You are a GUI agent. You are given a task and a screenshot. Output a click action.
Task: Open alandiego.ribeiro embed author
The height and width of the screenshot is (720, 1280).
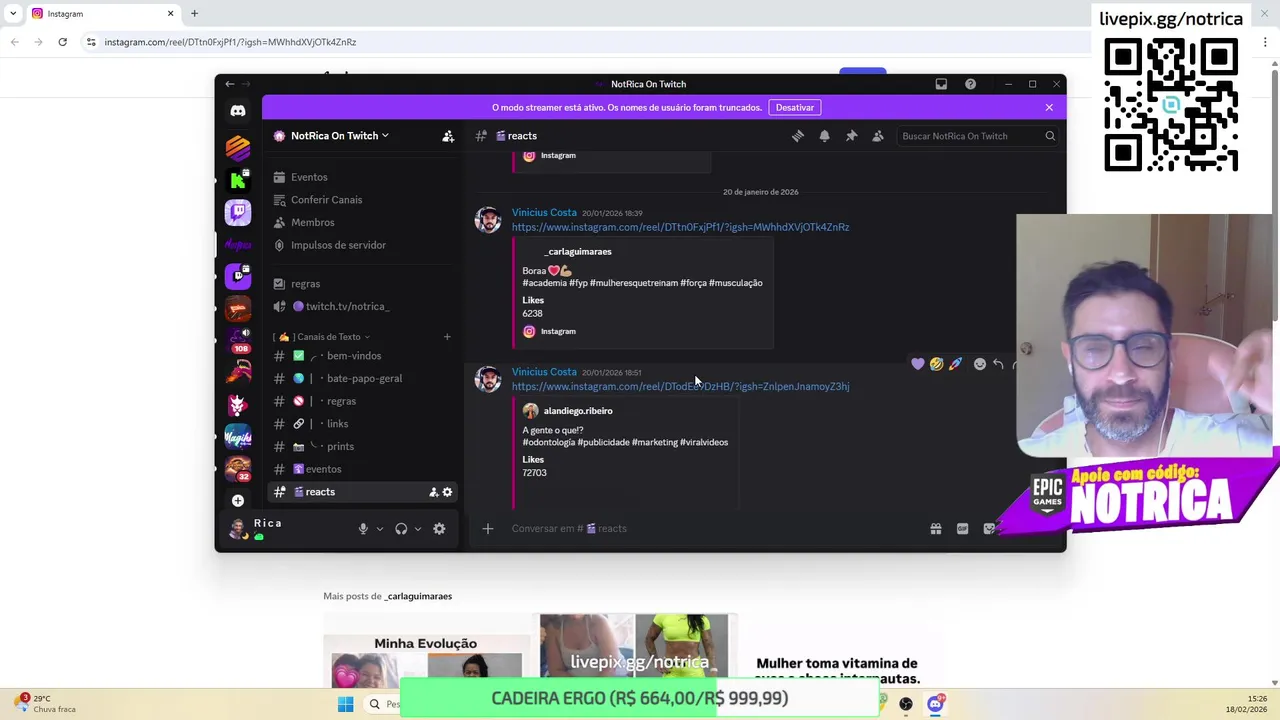tap(578, 411)
